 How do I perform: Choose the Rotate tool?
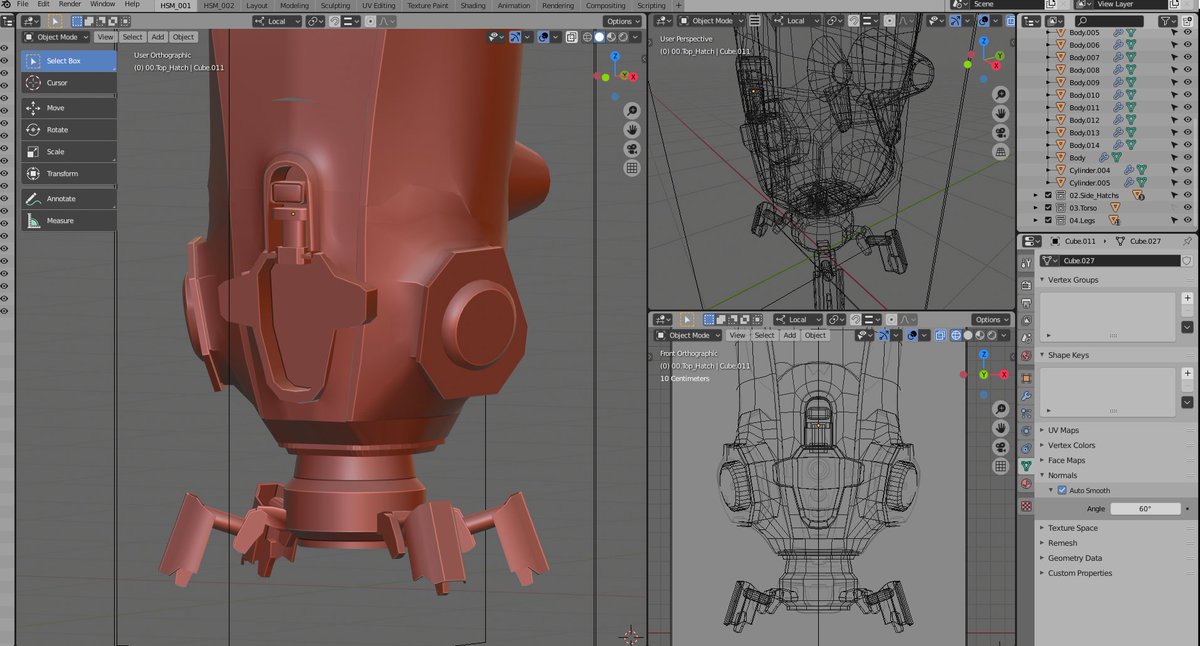tap(68, 130)
